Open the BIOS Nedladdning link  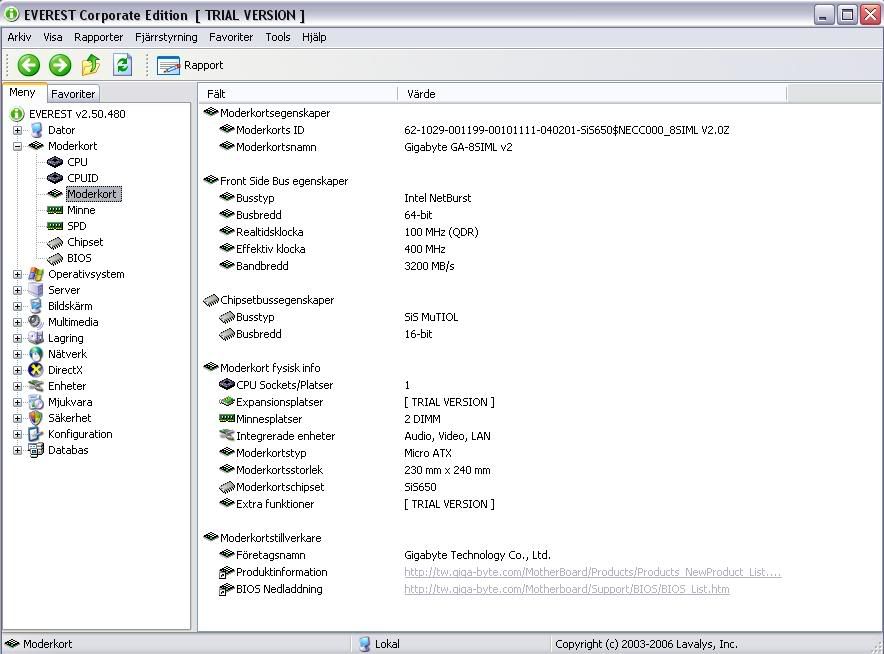click(x=566, y=589)
